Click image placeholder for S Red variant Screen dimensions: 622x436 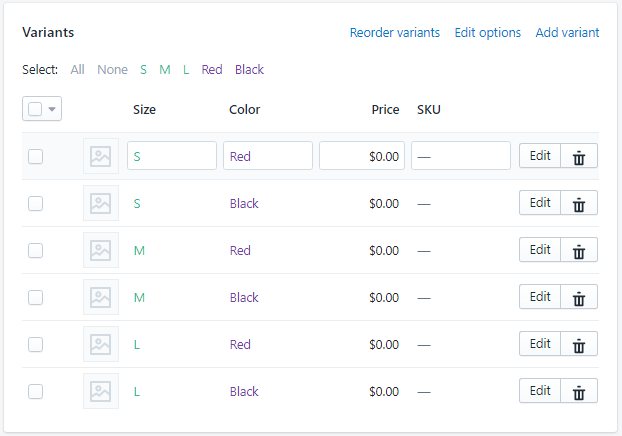tap(100, 156)
